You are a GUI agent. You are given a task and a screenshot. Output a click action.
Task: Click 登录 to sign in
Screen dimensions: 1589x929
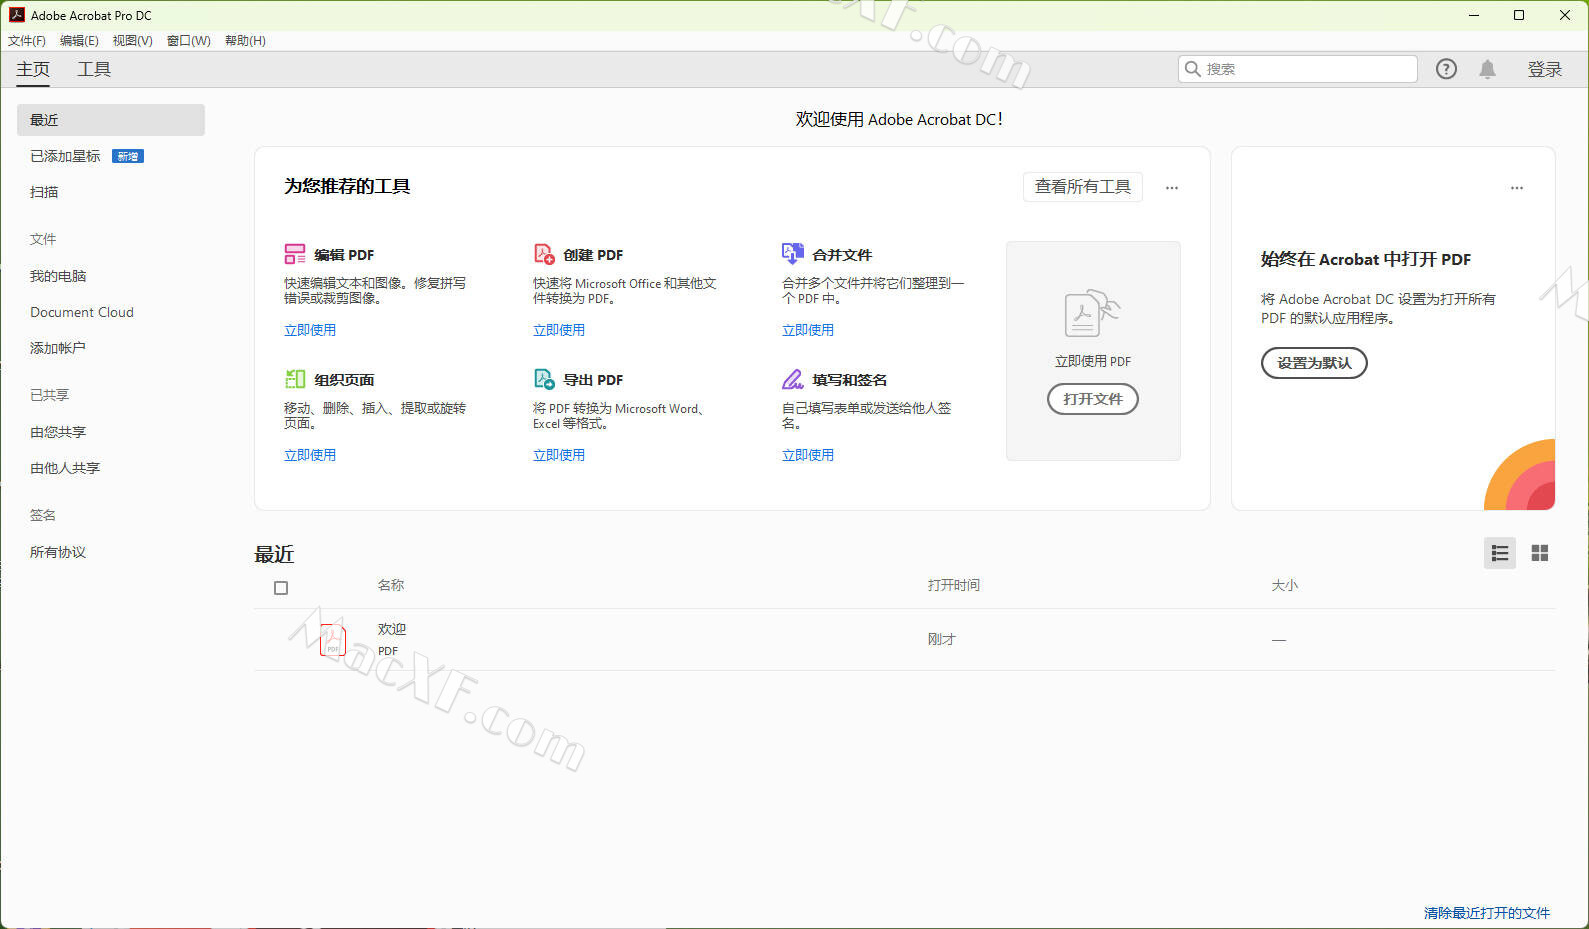pyautogui.click(x=1545, y=69)
